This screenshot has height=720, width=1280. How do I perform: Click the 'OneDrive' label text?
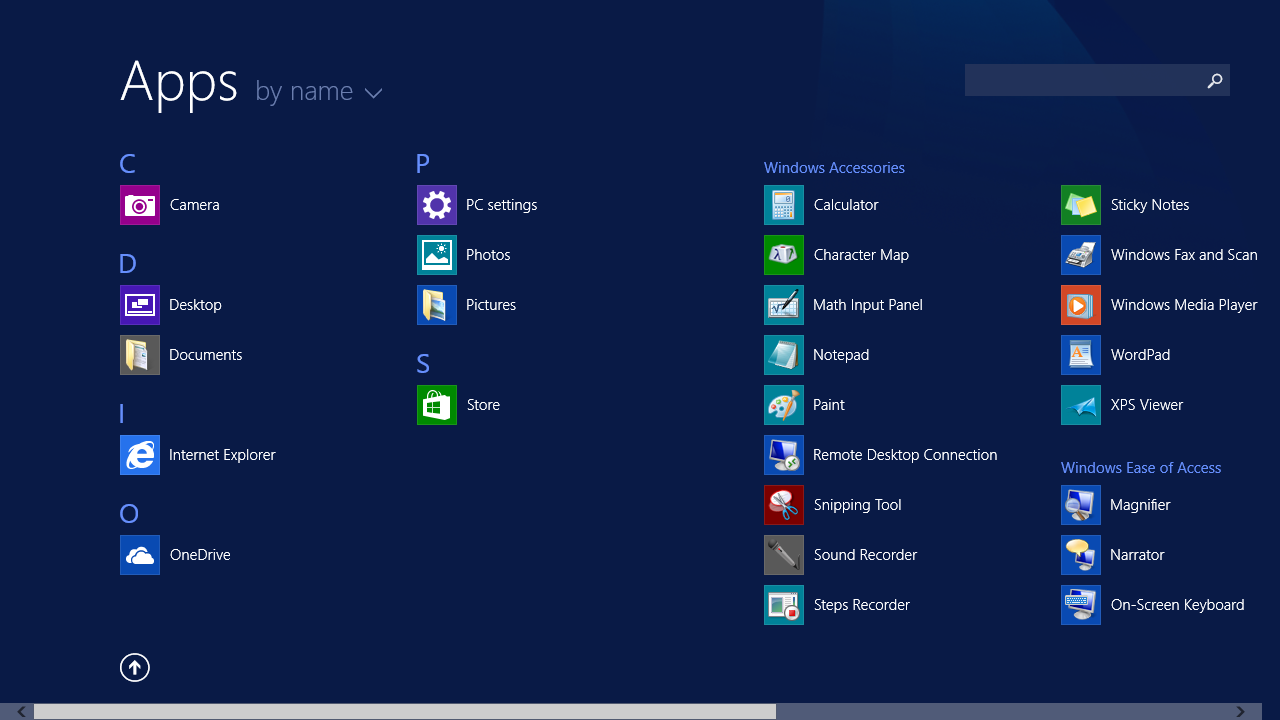point(200,555)
